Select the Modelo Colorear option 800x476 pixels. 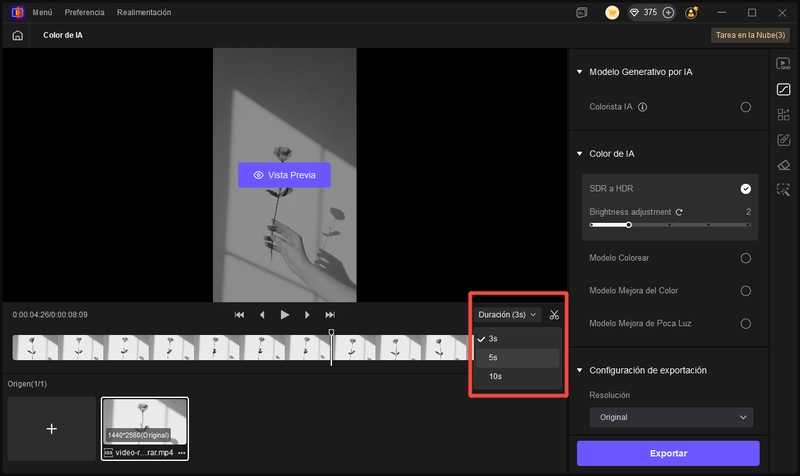tap(745, 258)
